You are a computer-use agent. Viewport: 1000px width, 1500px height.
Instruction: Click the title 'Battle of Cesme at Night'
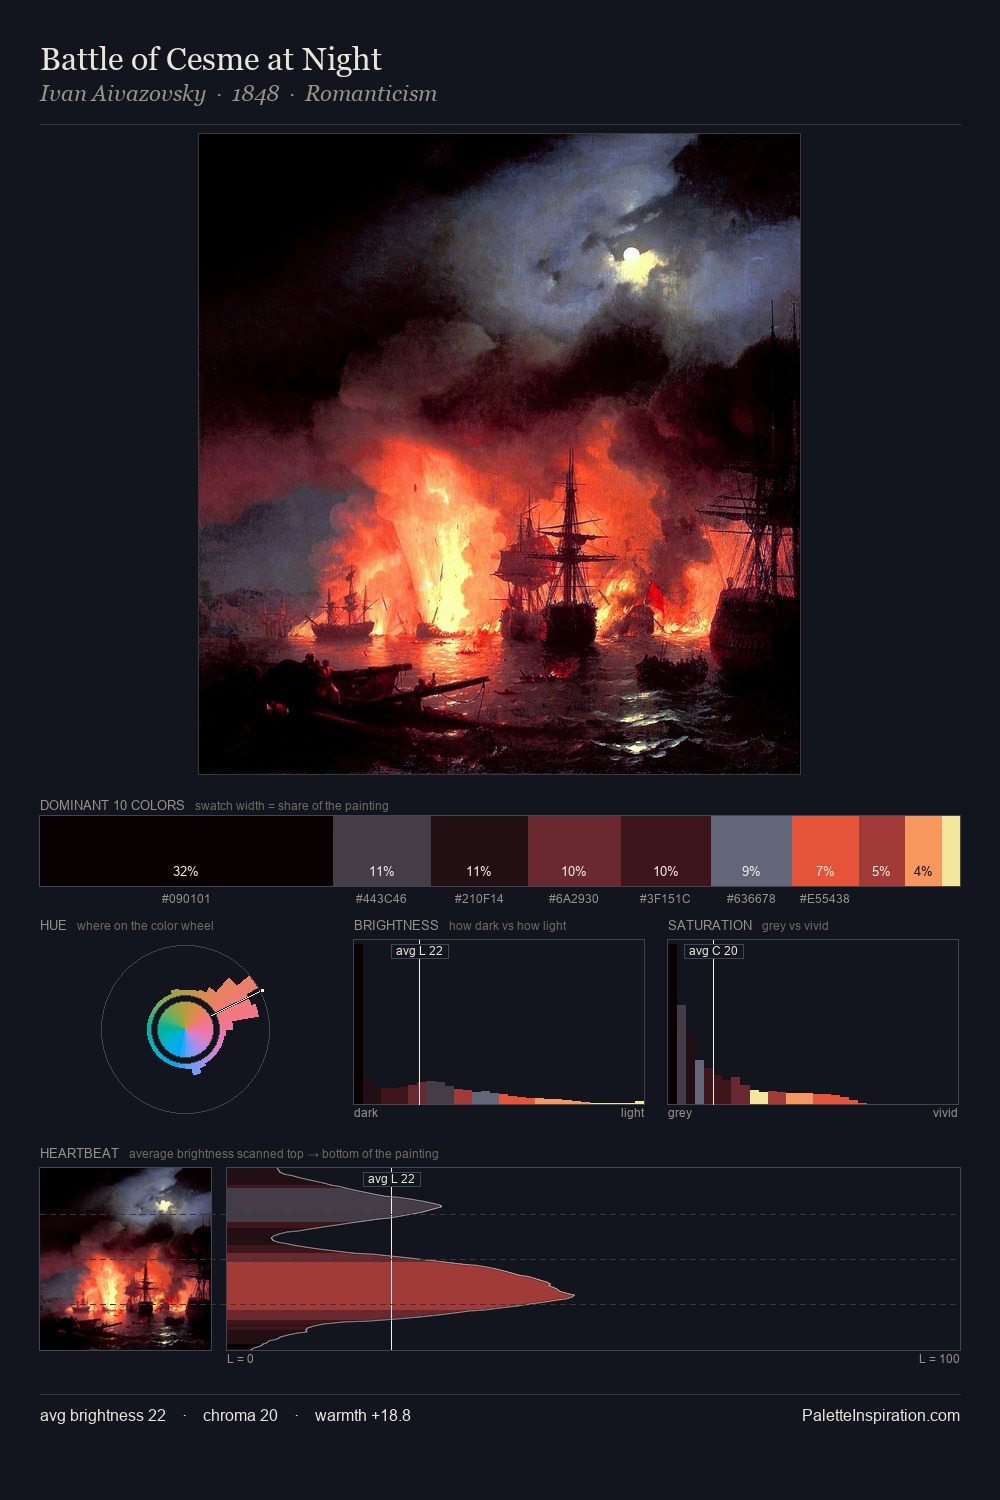pyautogui.click(x=211, y=59)
